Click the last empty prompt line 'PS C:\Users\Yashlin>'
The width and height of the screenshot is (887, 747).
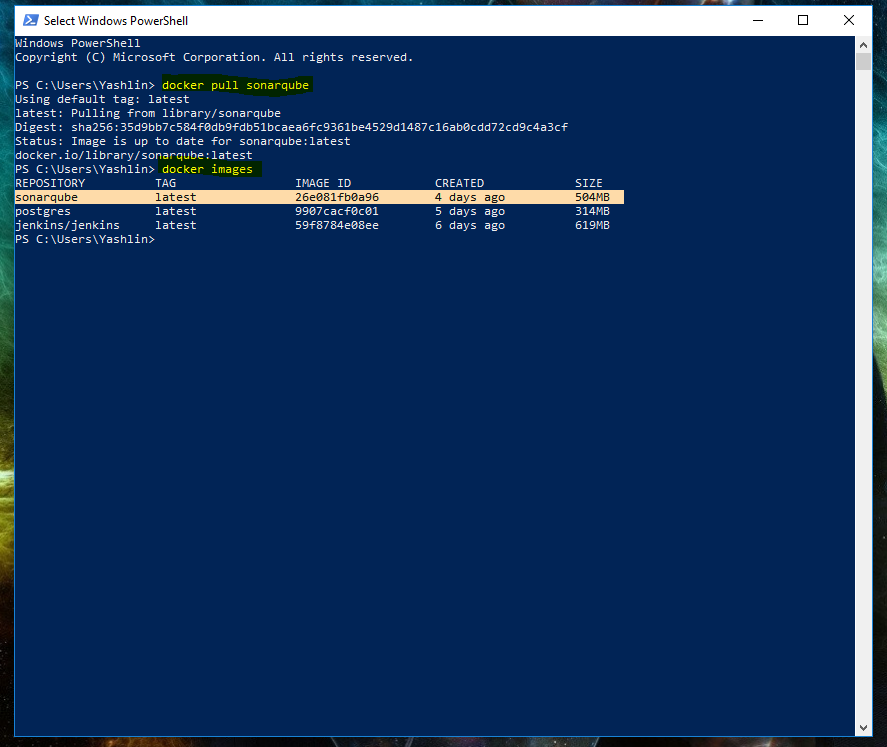(x=85, y=239)
